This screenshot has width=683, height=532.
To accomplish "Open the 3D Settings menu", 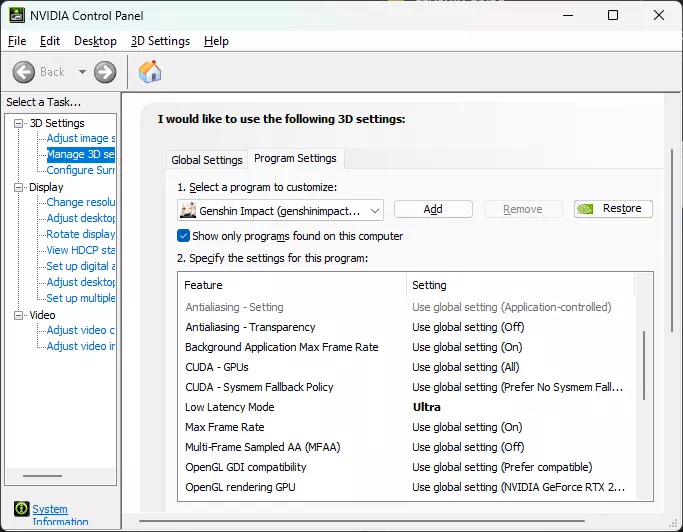I will (x=160, y=41).
